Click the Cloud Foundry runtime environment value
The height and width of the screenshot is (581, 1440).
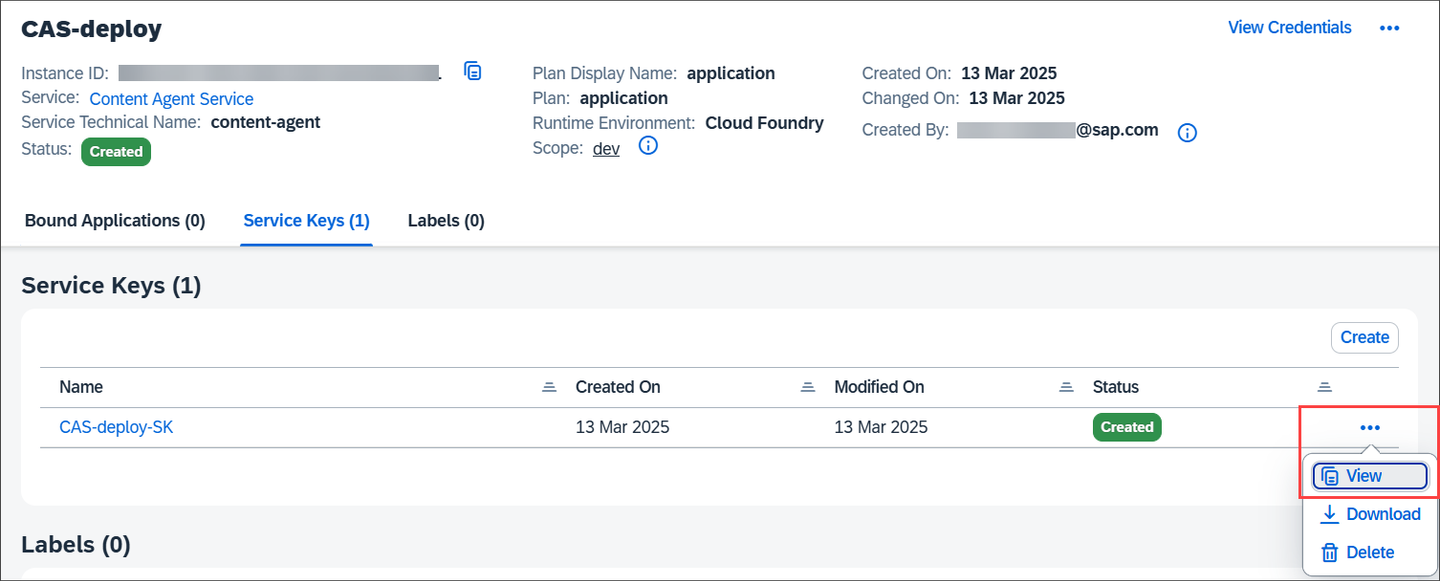coord(765,123)
